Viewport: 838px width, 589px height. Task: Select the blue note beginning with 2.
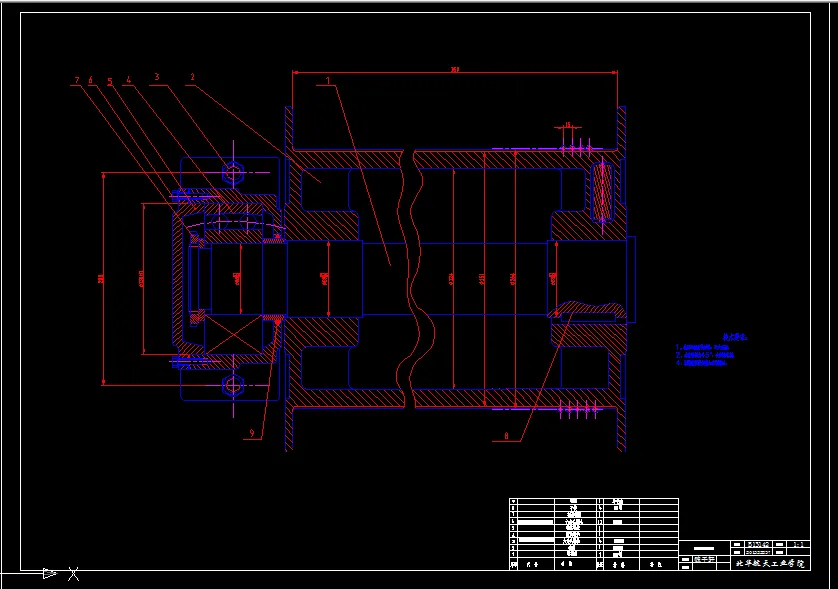[705, 355]
